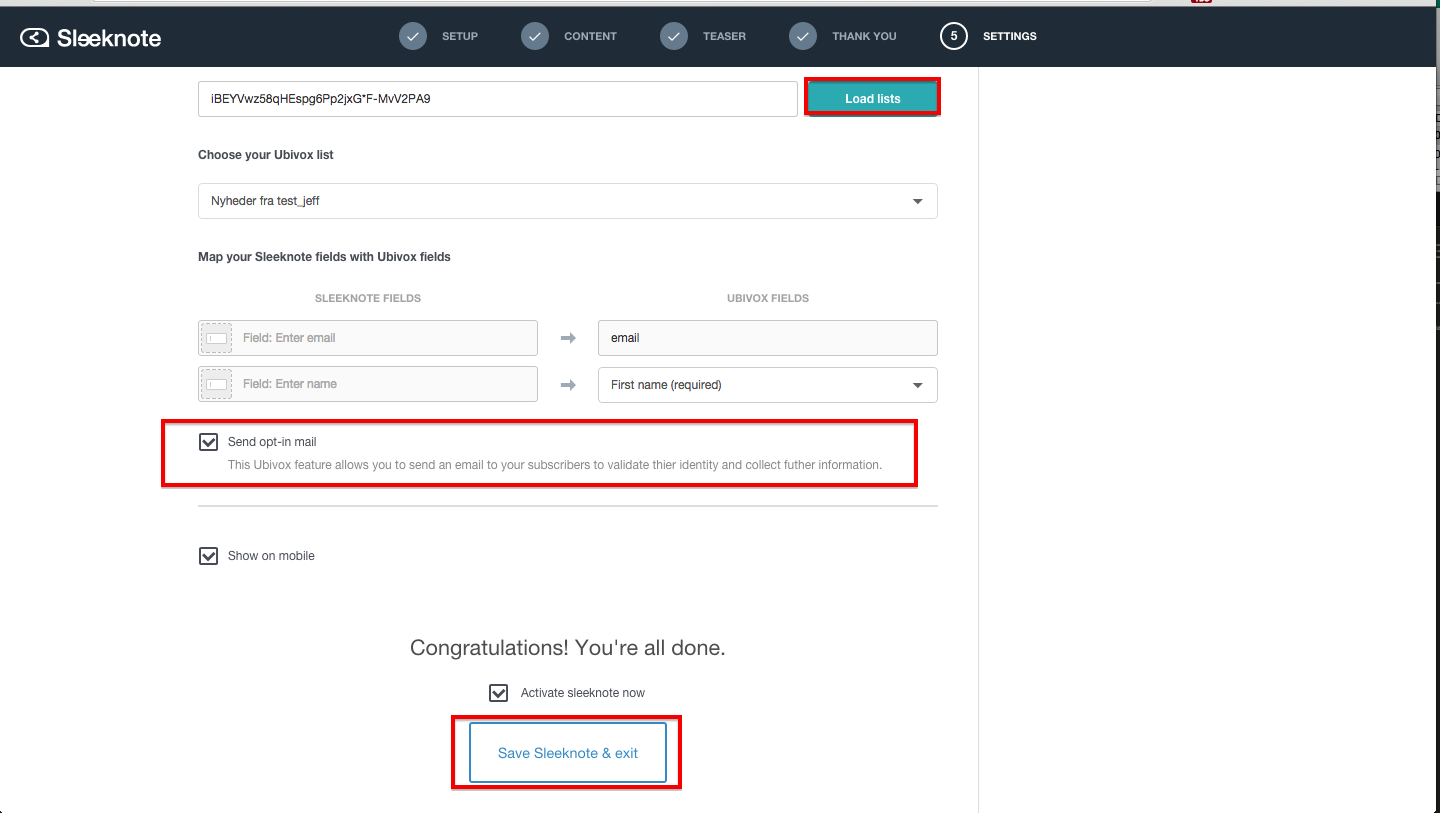Select the SETTINGS step label
The height and width of the screenshot is (813, 1440).
coord(1010,36)
